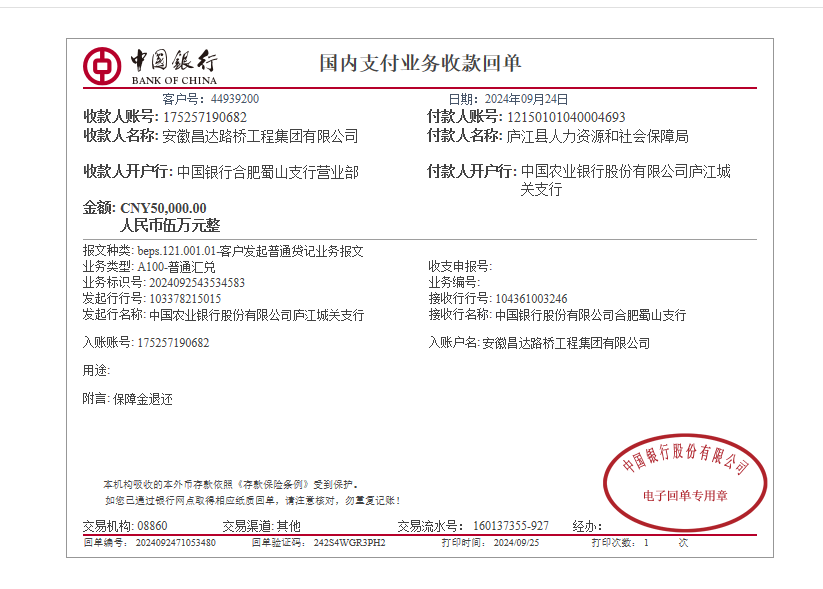Screen dimensions: 823x589
Task: Click receiving bank number 104361003246
Action: coord(531,298)
